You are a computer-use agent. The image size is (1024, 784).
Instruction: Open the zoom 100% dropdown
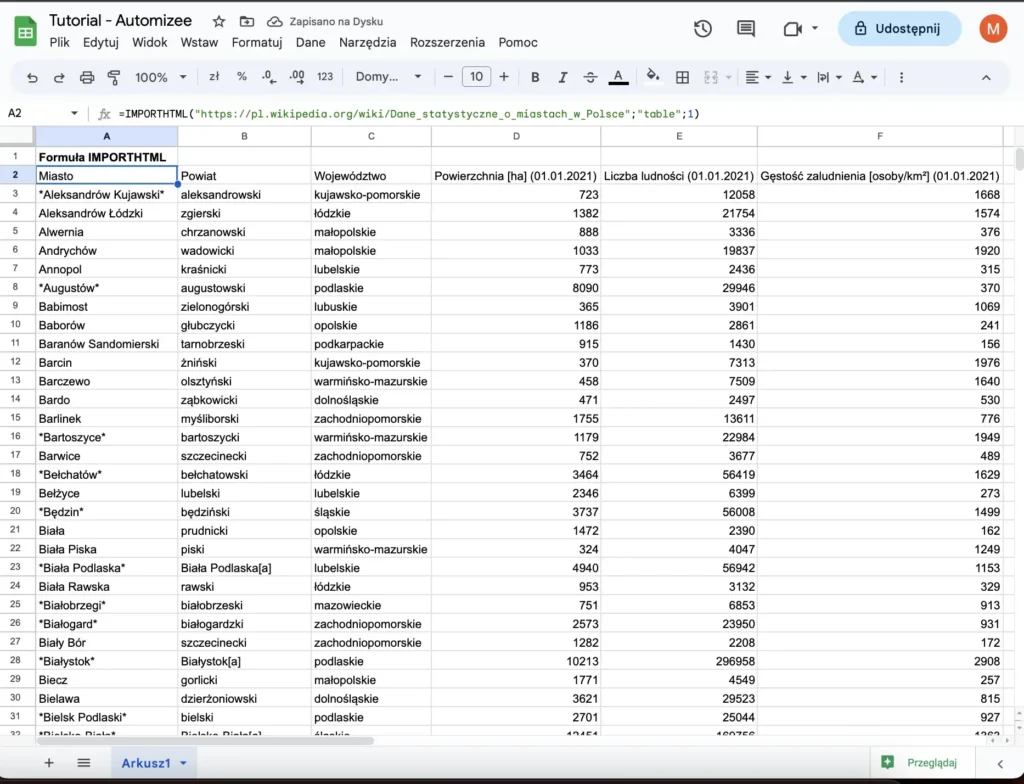coord(161,78)
